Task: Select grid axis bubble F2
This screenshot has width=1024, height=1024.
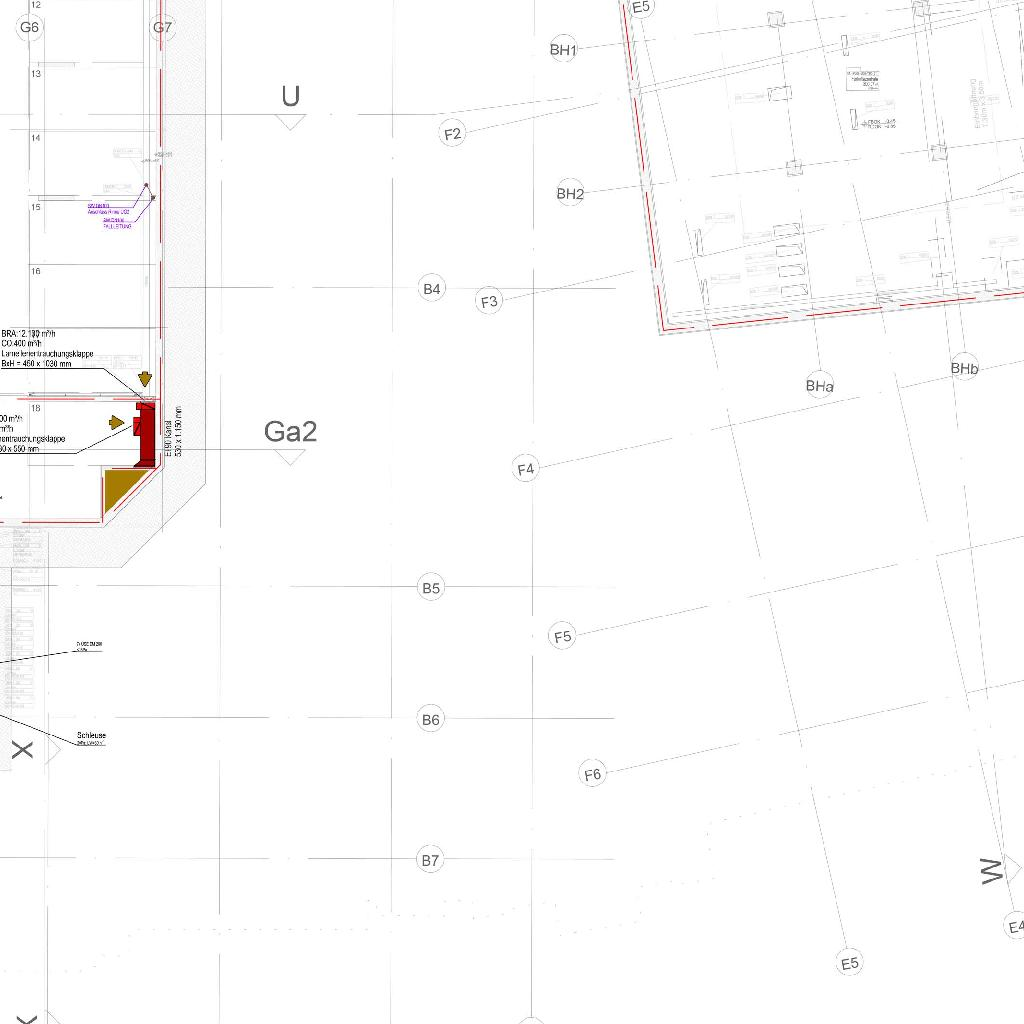Action: [x=453, y=133]
